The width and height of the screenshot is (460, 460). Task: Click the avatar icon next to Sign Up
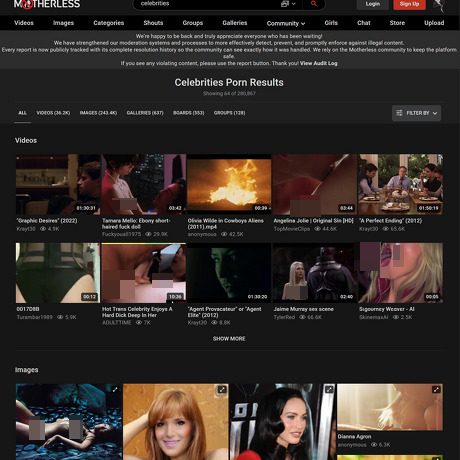pyautogui.click(x=439, y=4)
